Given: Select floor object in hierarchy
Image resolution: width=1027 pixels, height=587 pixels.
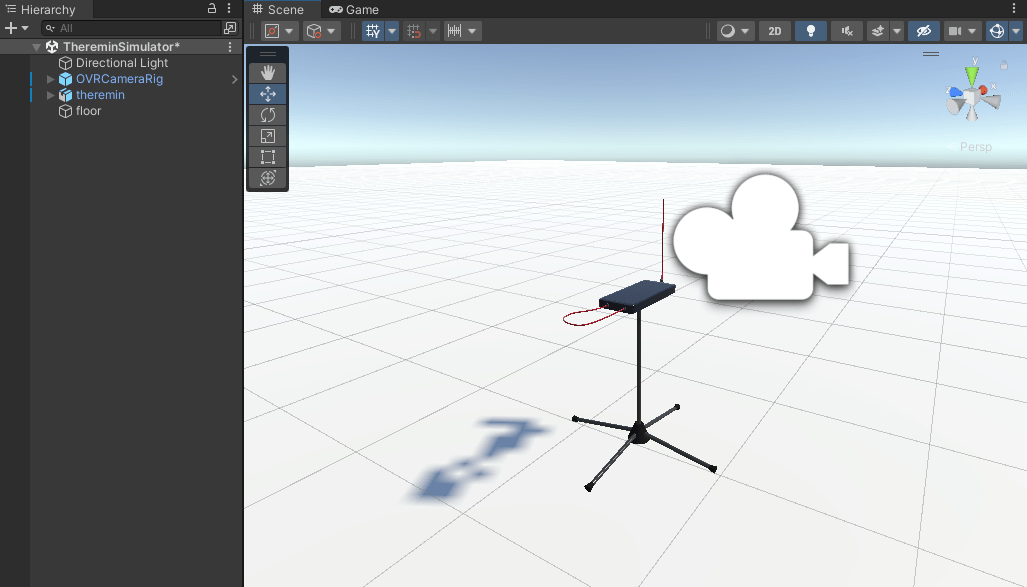Looking at the screenshot, I should (x=88, y=111).
